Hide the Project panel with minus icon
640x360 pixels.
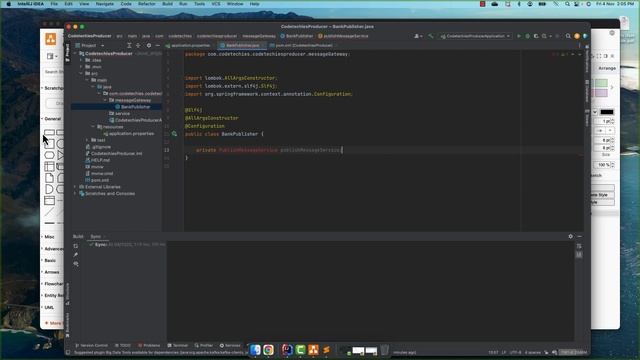[x=158, y=45]
